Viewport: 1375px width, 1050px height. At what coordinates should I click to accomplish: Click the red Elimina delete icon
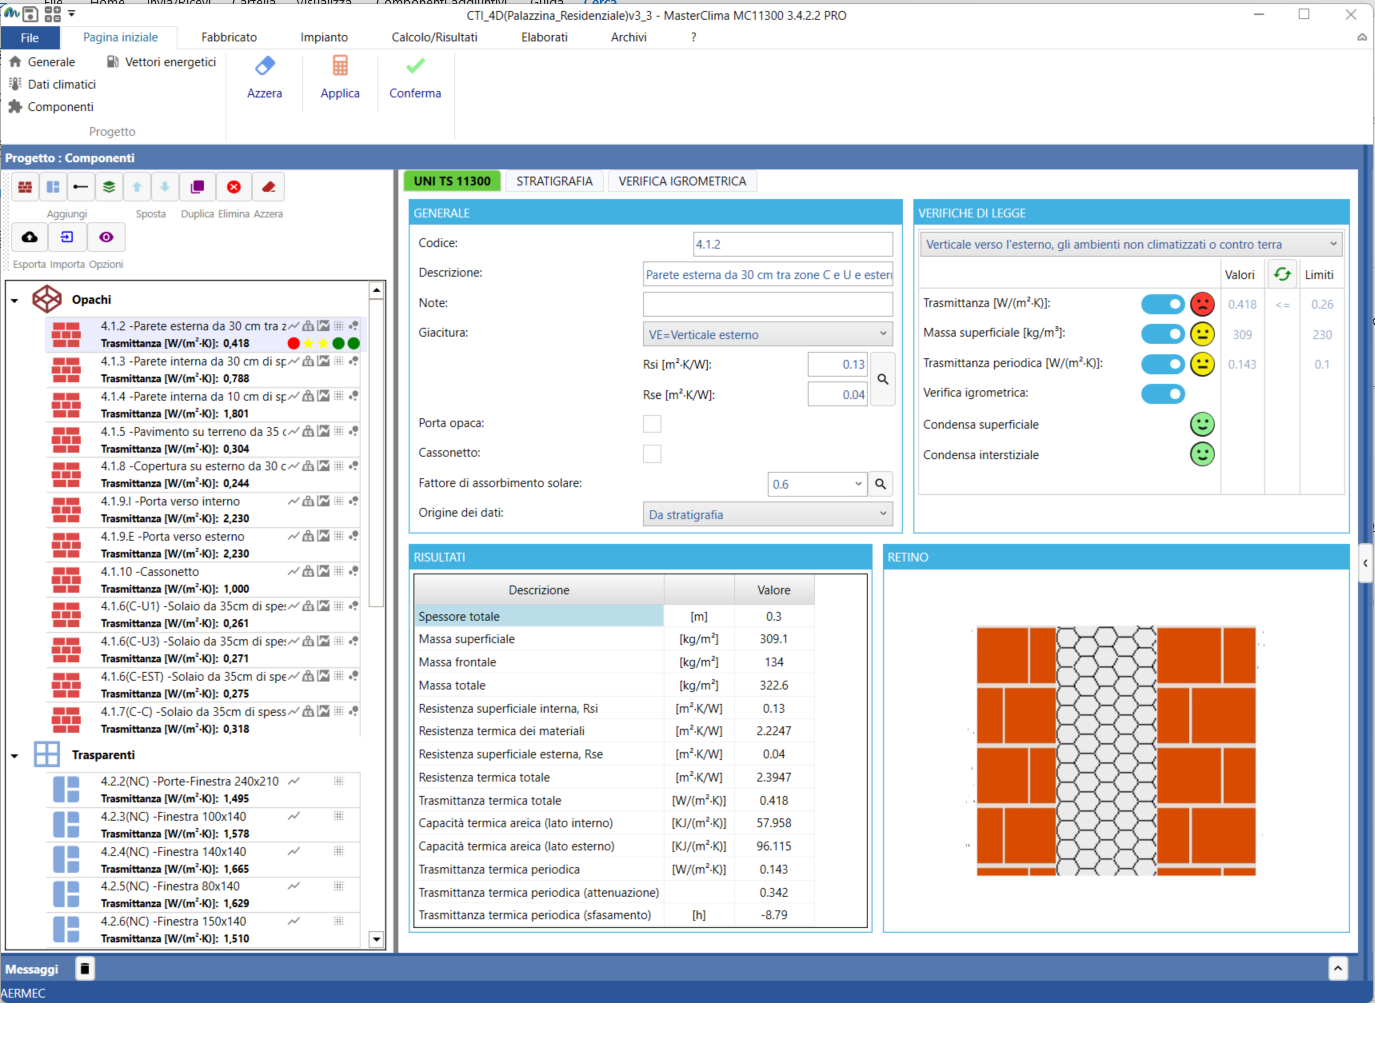click(234, 187)
